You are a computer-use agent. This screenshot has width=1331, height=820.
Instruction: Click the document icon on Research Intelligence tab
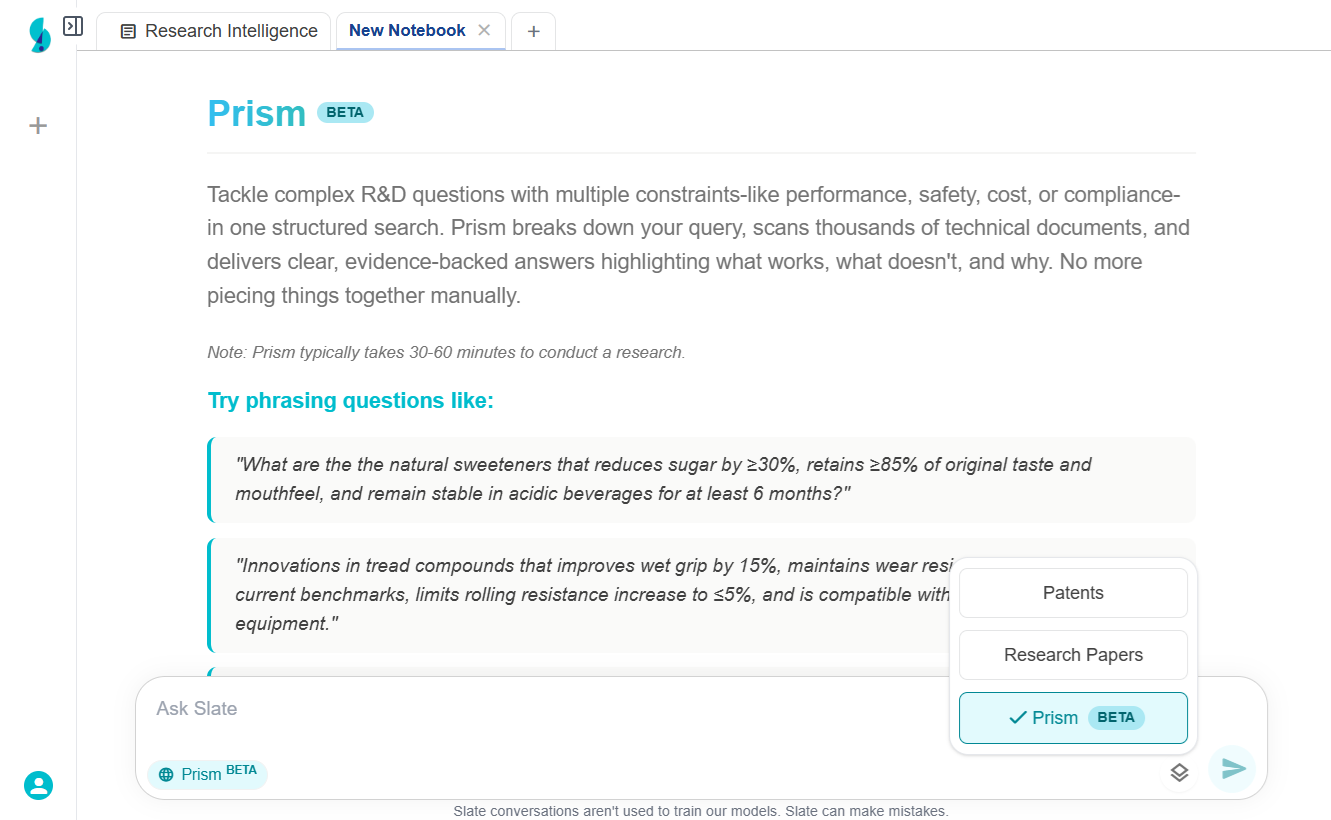point(128,32)
